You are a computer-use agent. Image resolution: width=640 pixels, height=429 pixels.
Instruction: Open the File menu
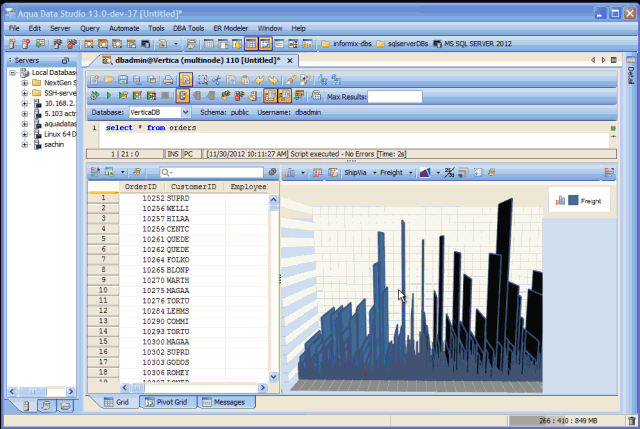14,28
